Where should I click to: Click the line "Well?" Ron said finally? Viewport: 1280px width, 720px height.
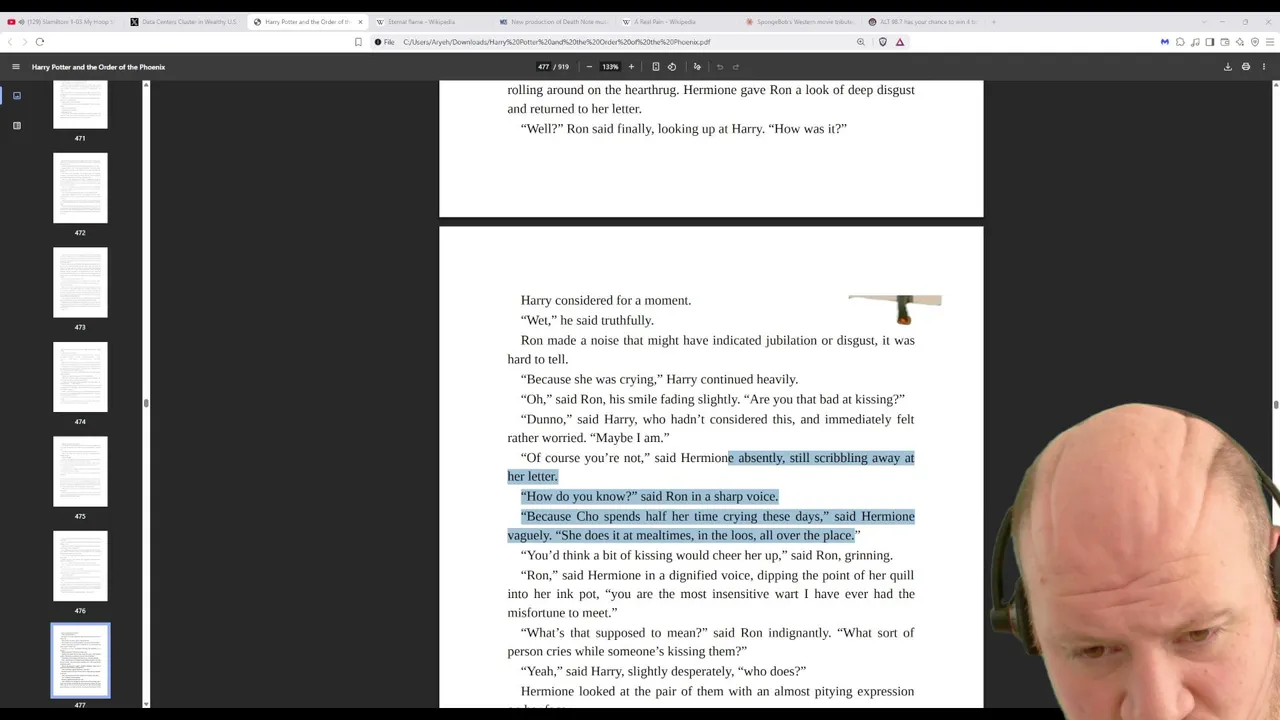coord(684,129)
